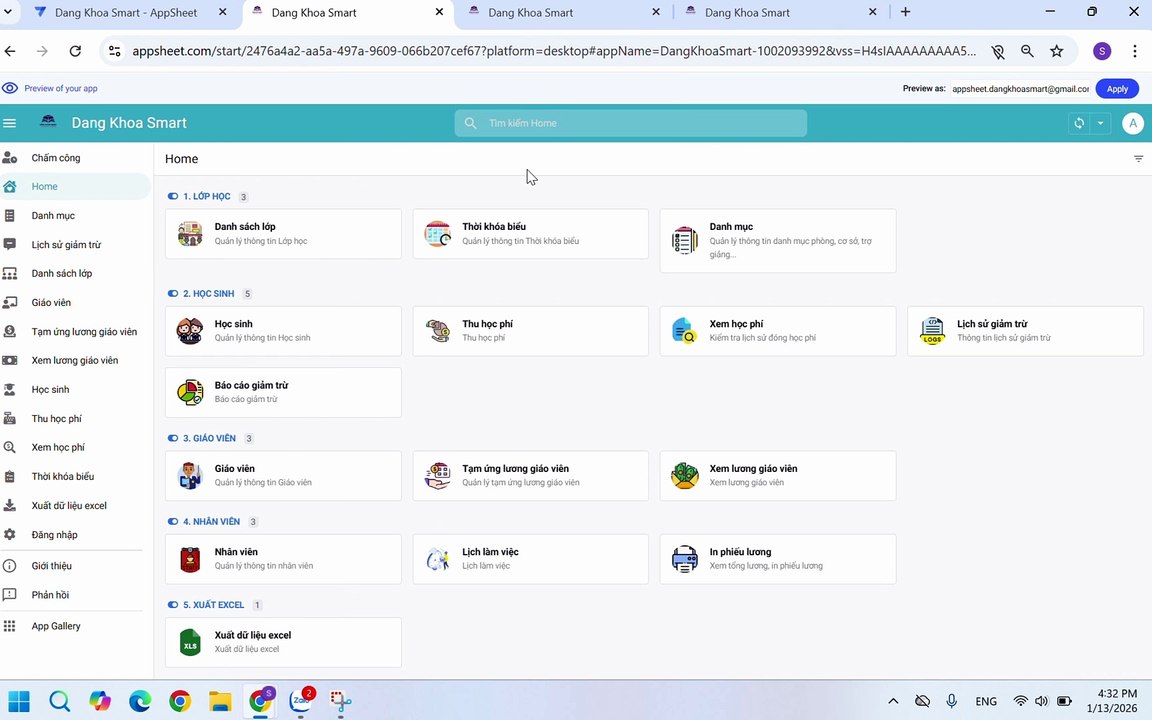Open sidebar Danh mục item
This screenshot has width=1152, height=720.
click(75, 215)
